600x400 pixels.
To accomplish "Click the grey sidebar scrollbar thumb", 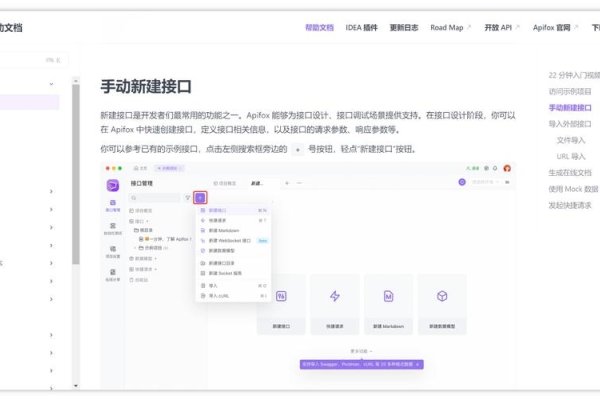I will 76,174.
